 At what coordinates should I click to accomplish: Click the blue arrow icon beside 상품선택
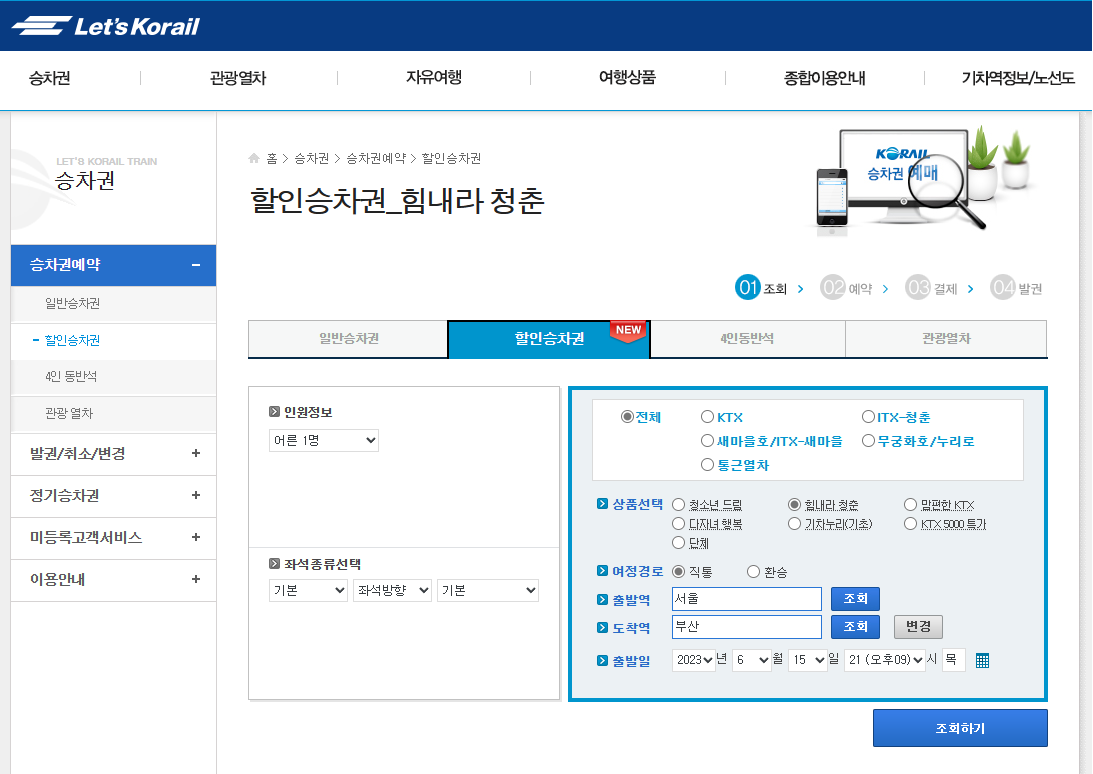coord(603,505)
